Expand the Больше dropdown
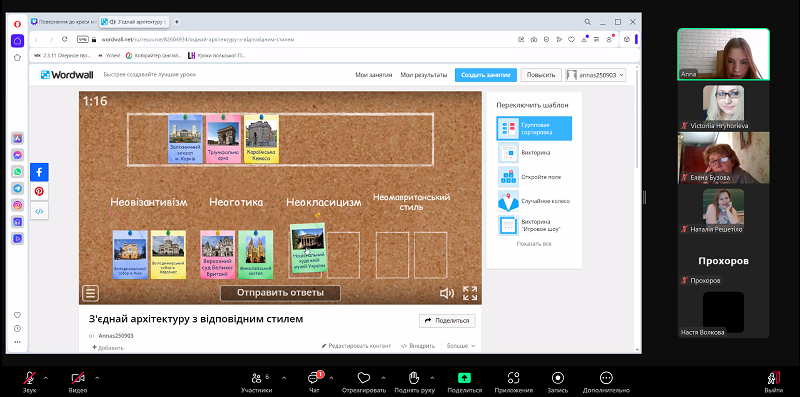This screenshot has height=397, width=800. [461, 345]
